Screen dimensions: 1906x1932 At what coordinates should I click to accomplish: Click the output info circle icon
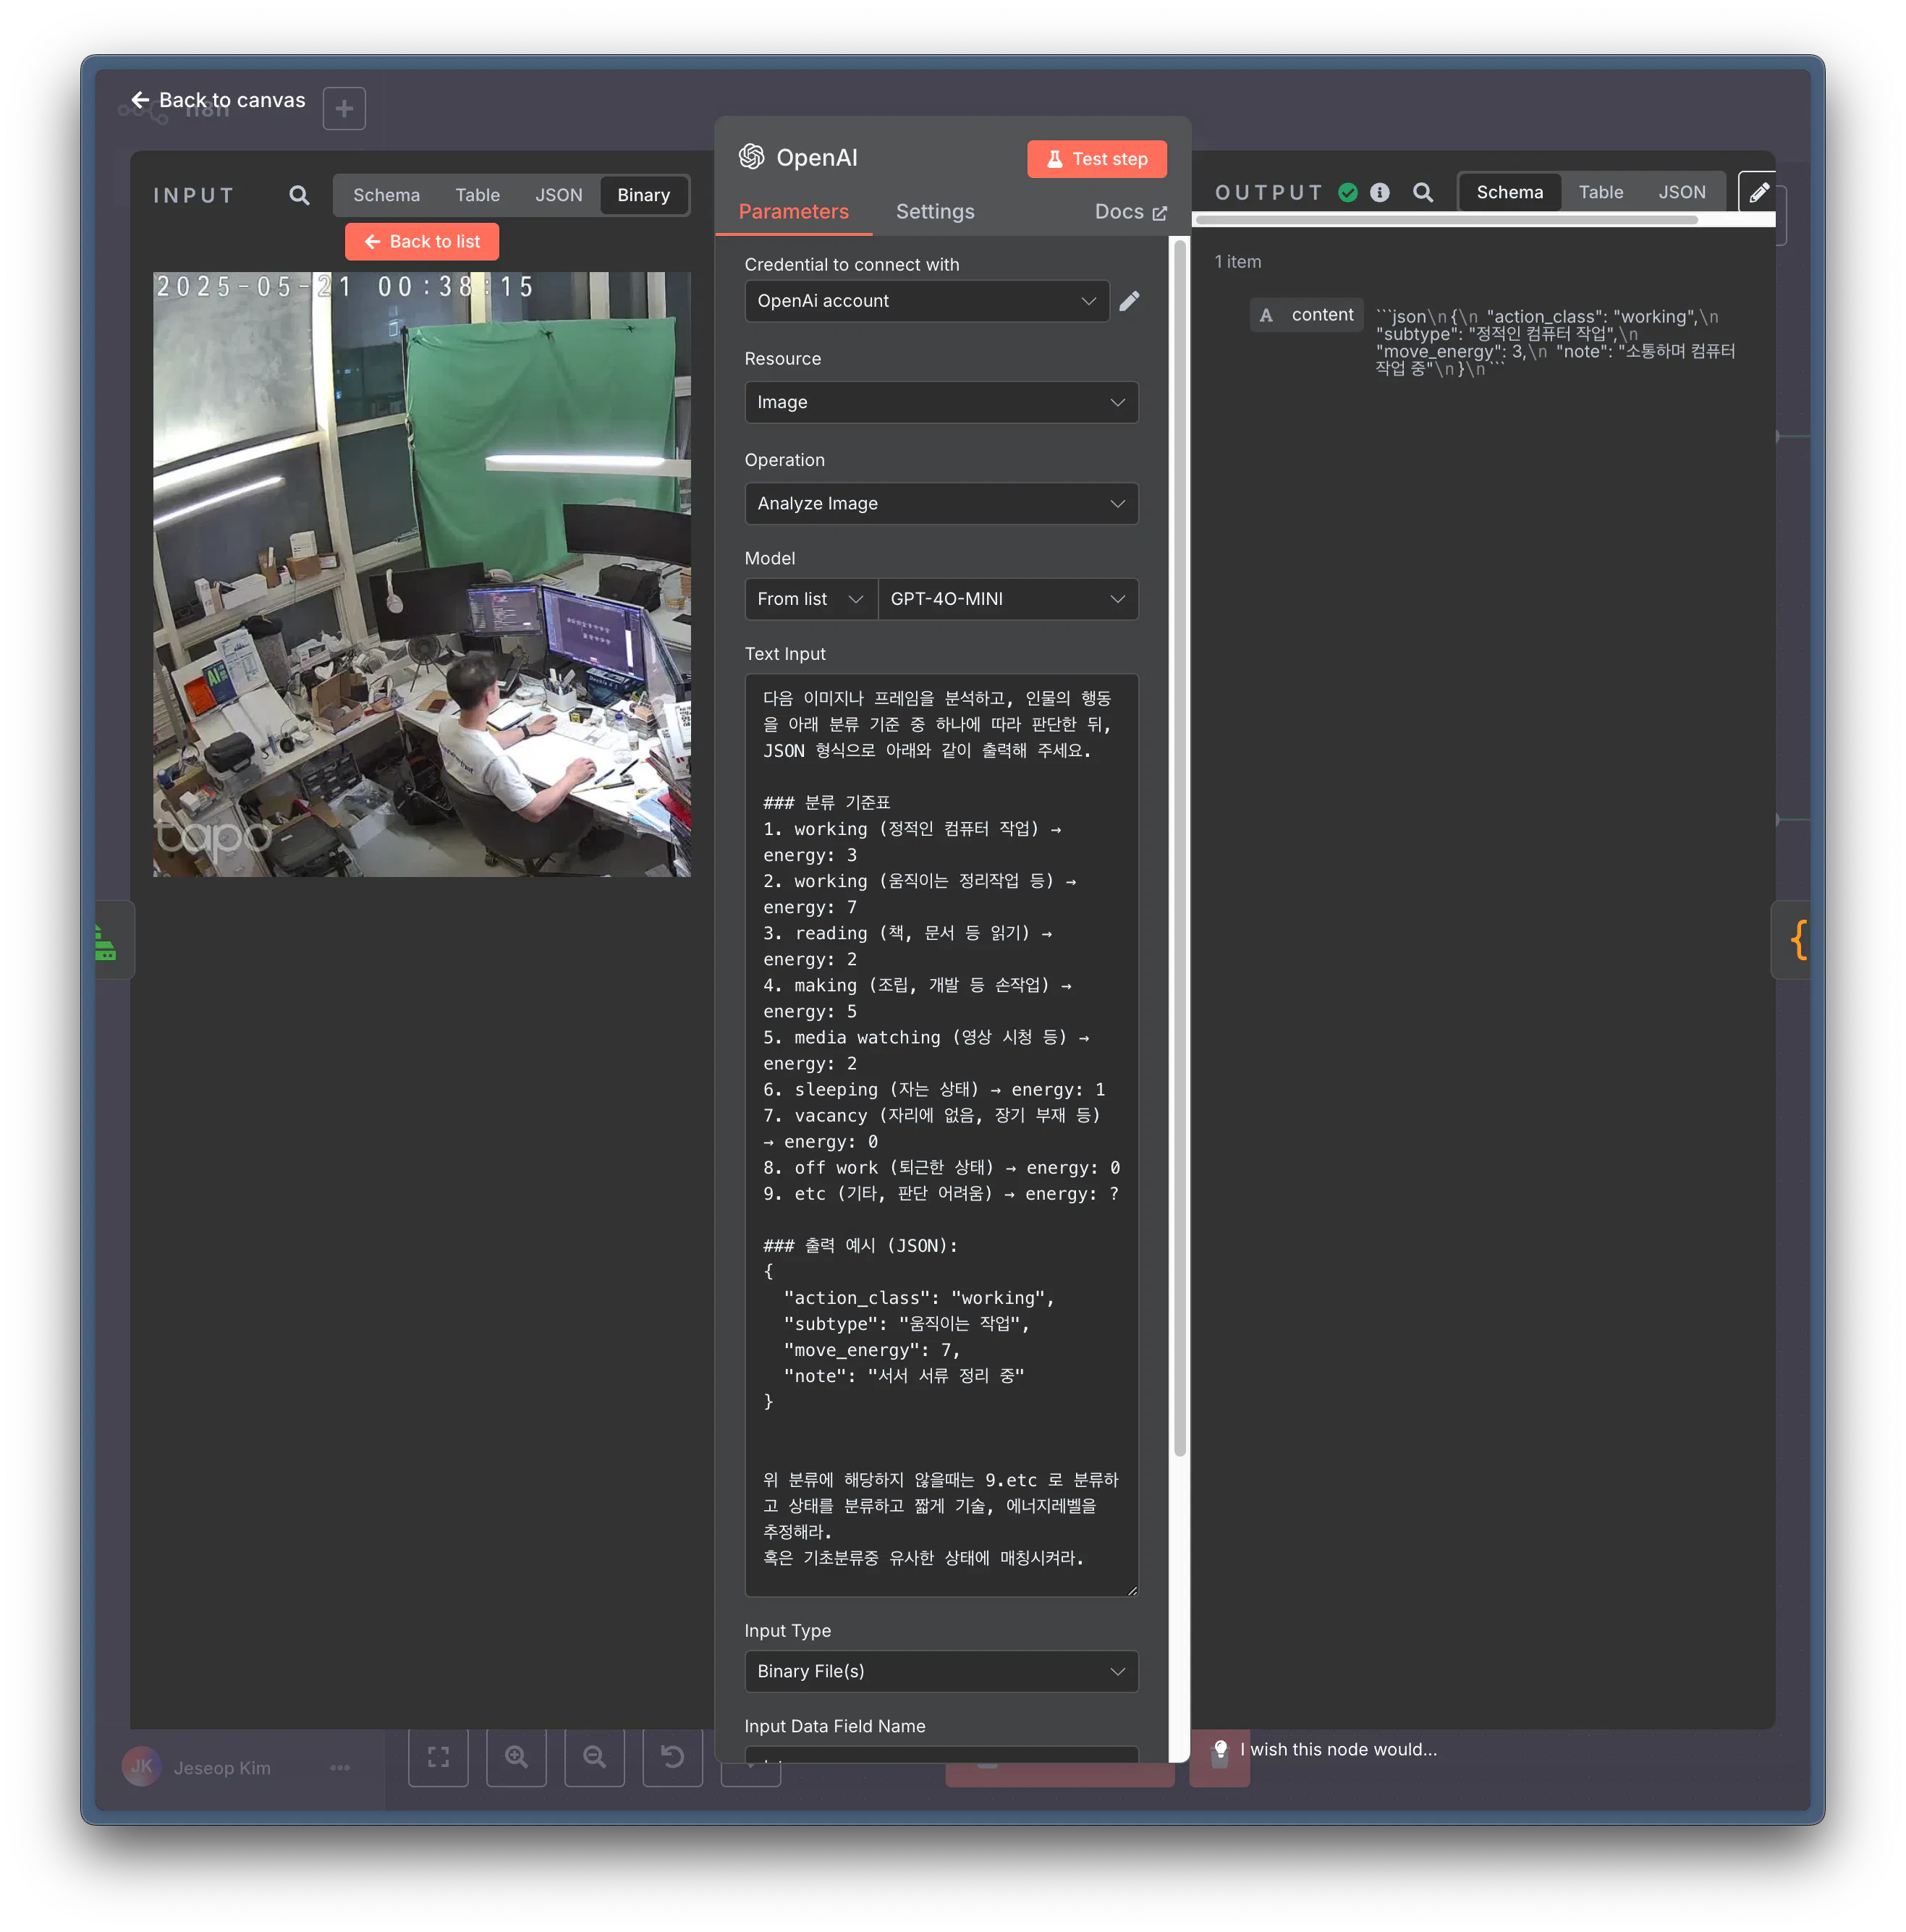1379,192
